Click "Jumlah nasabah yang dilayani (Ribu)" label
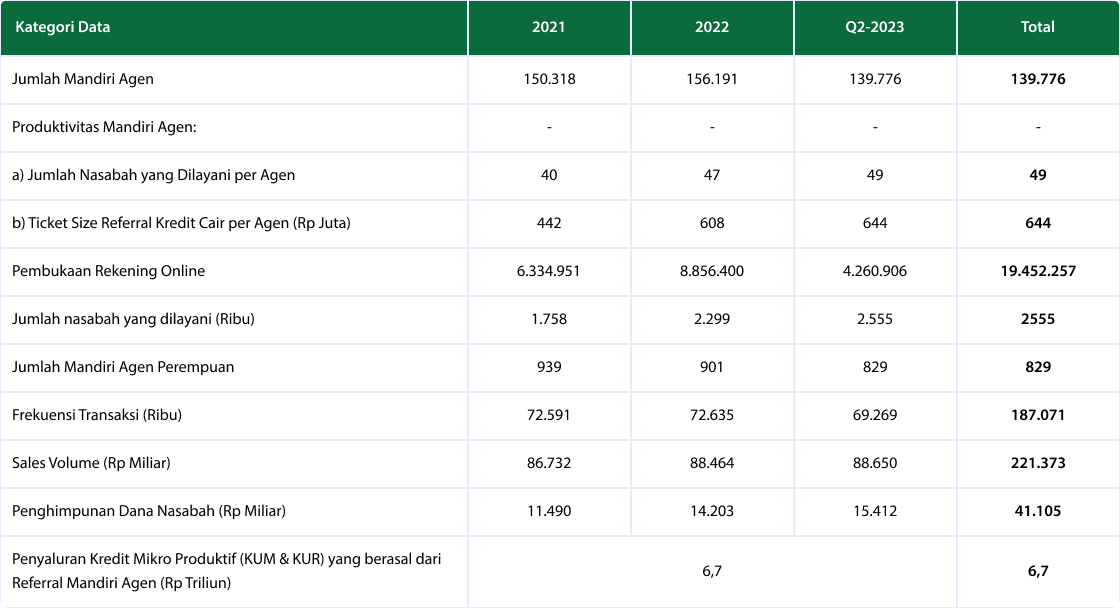Image resolution: width=1120 pixels, height=608 pixels. pyautogui.click(x=134, y=319)
